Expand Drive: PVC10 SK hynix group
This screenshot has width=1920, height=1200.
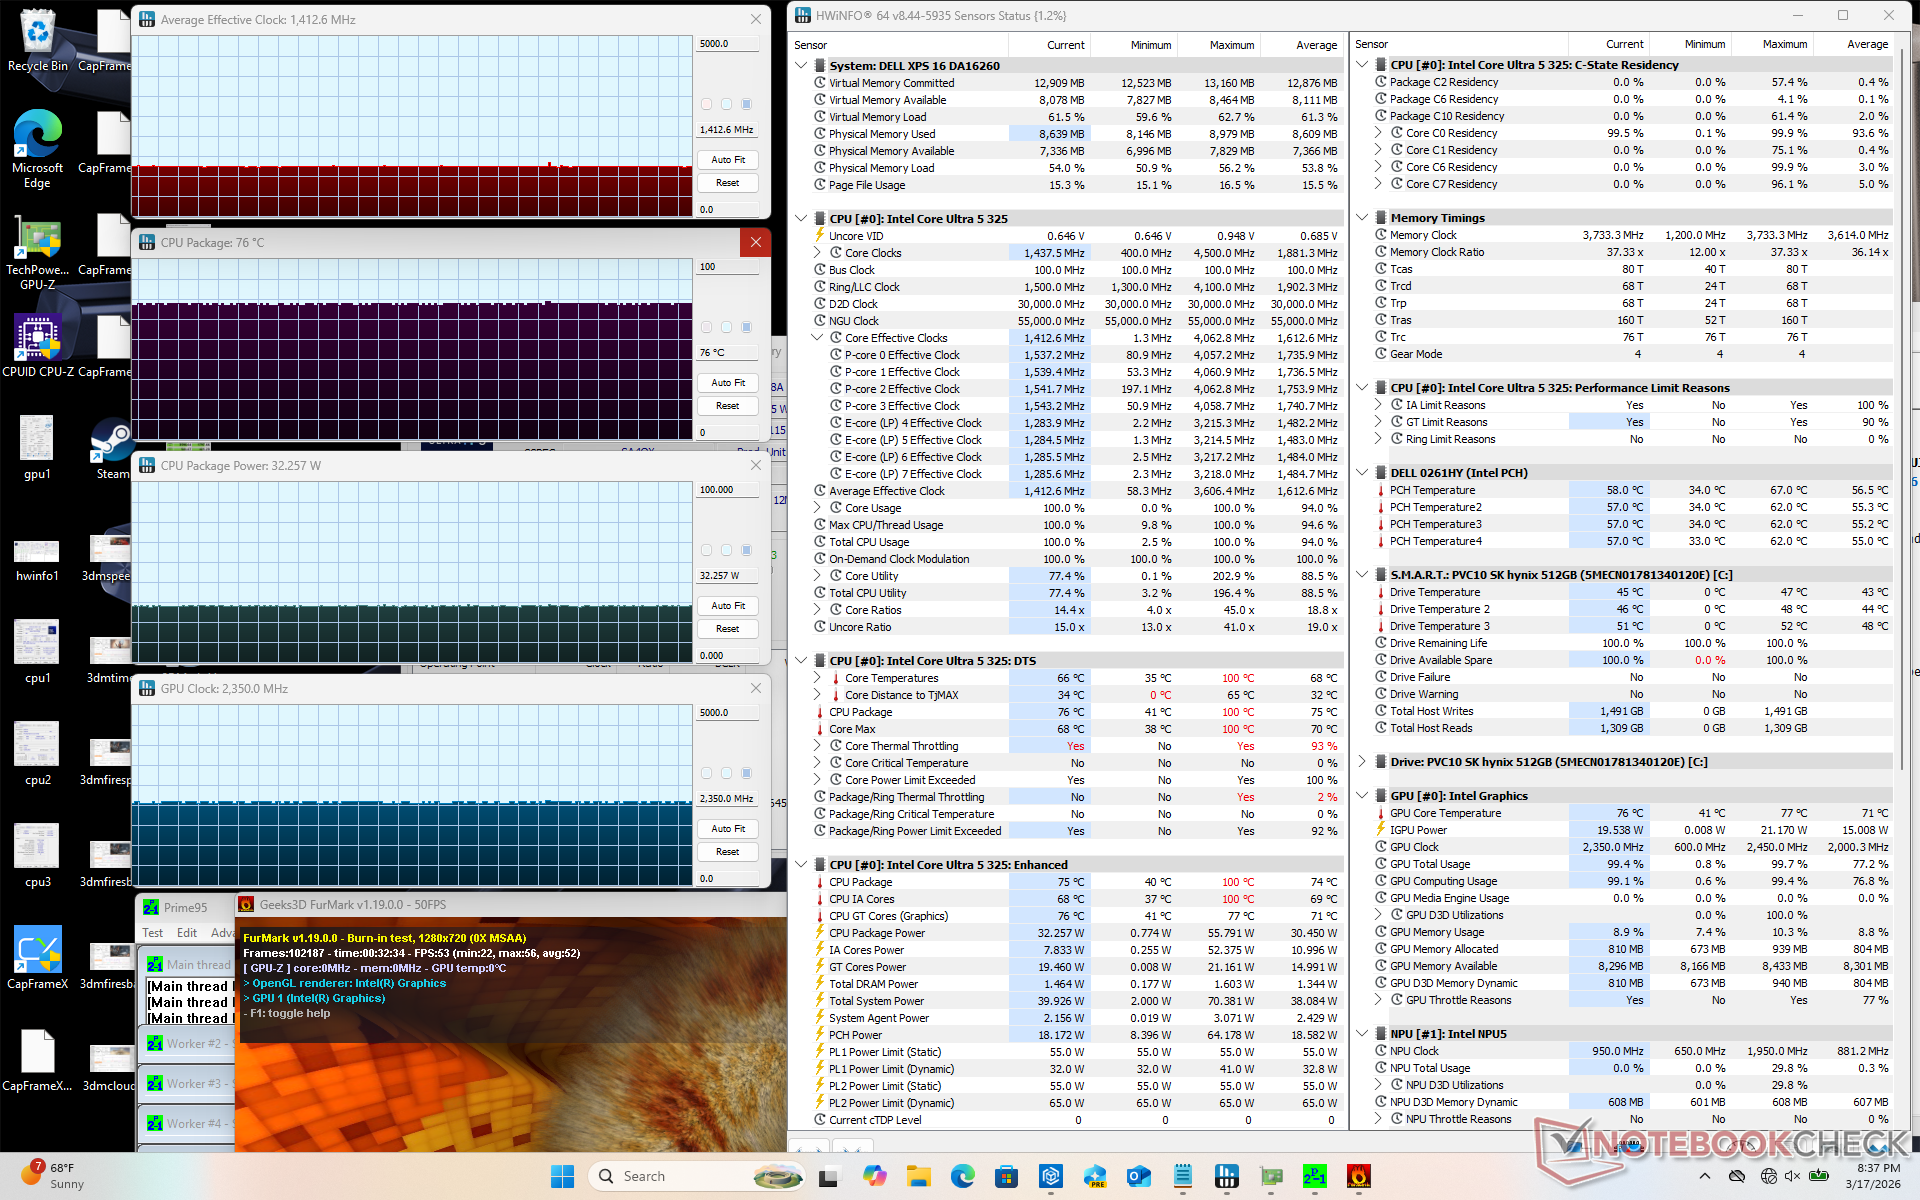(x=1362, y=761)
